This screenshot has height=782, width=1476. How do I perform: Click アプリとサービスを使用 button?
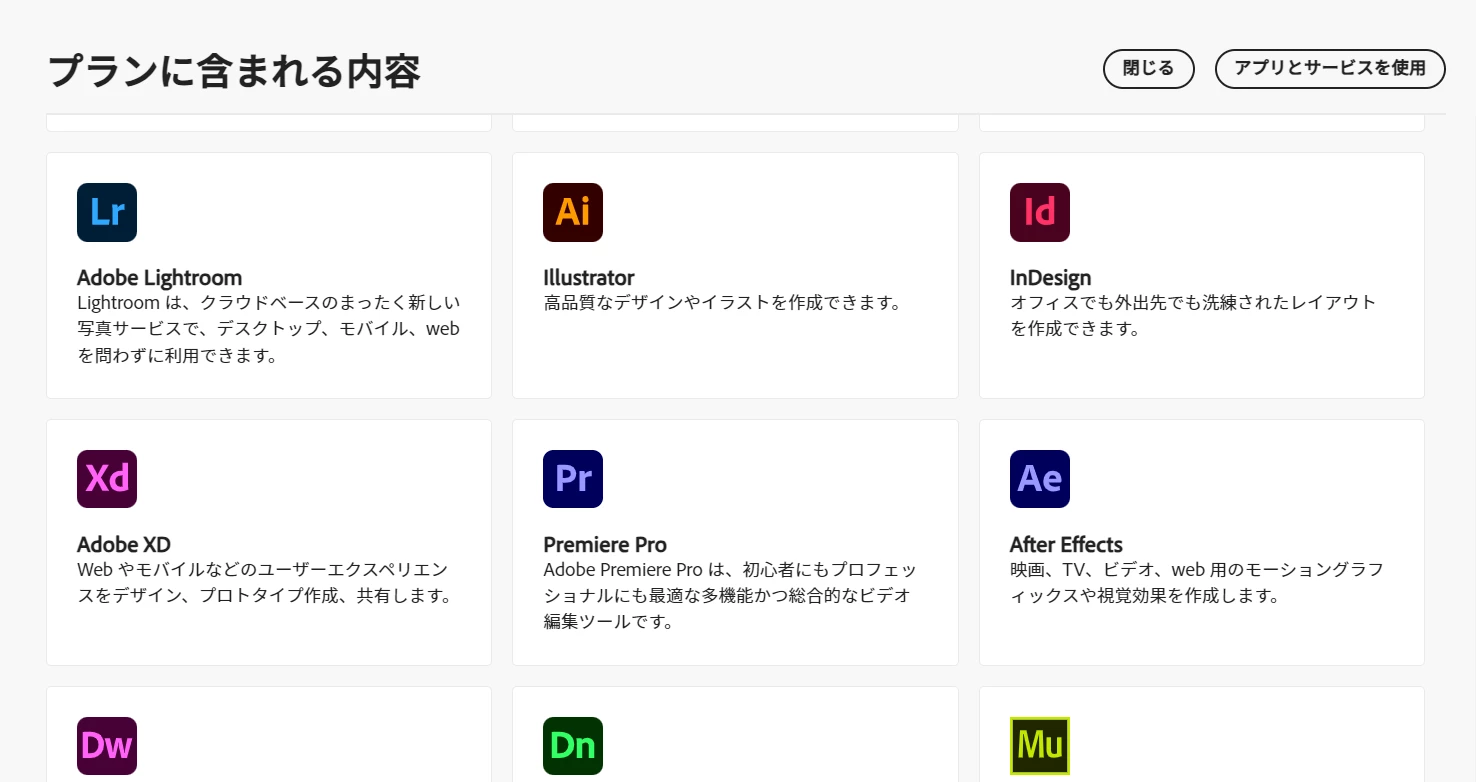1330,69
